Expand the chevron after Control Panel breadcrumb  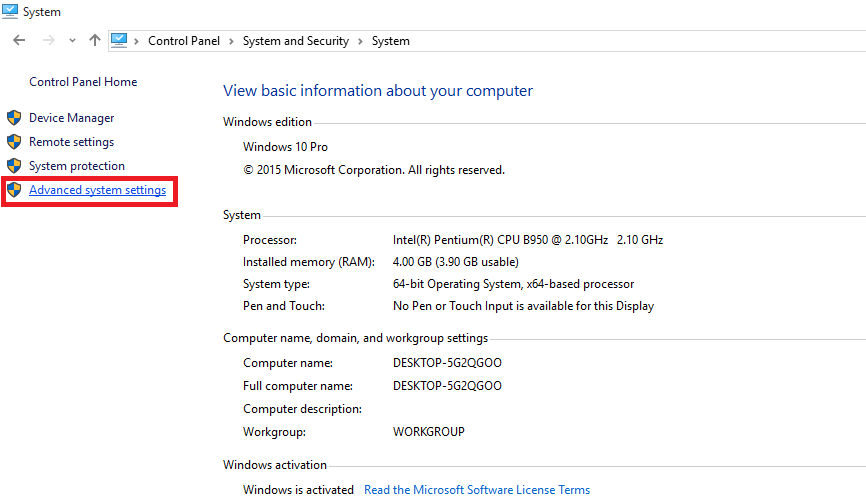(231, 41)
